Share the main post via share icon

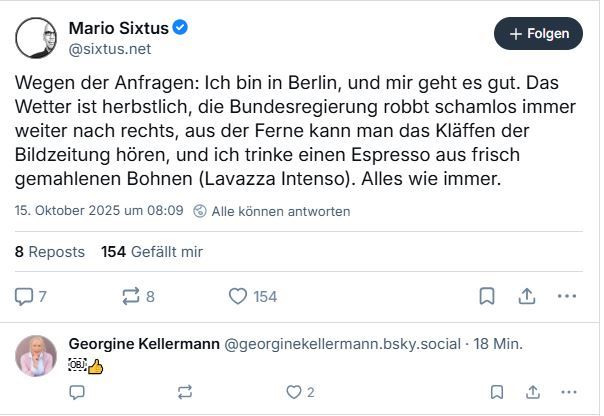pyautogui.click(x=527, y=296)
